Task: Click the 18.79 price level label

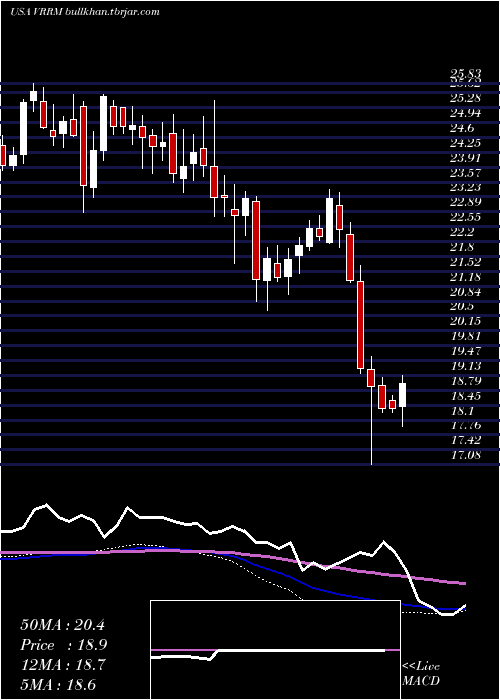Action: coord(466,381)
